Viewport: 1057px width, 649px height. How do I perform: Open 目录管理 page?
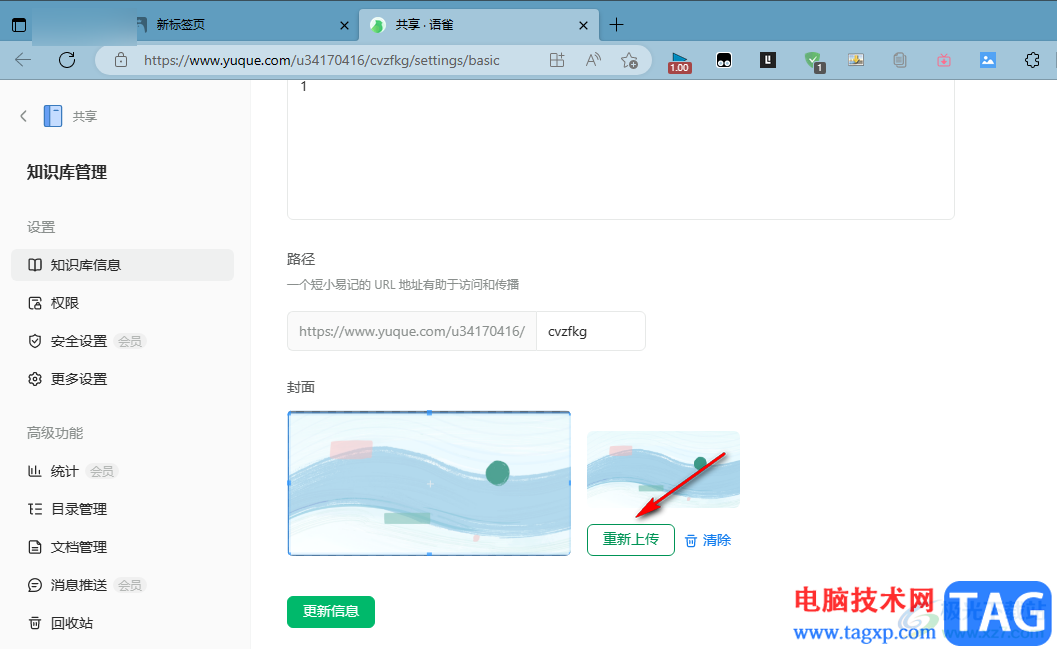coord(123,509)
